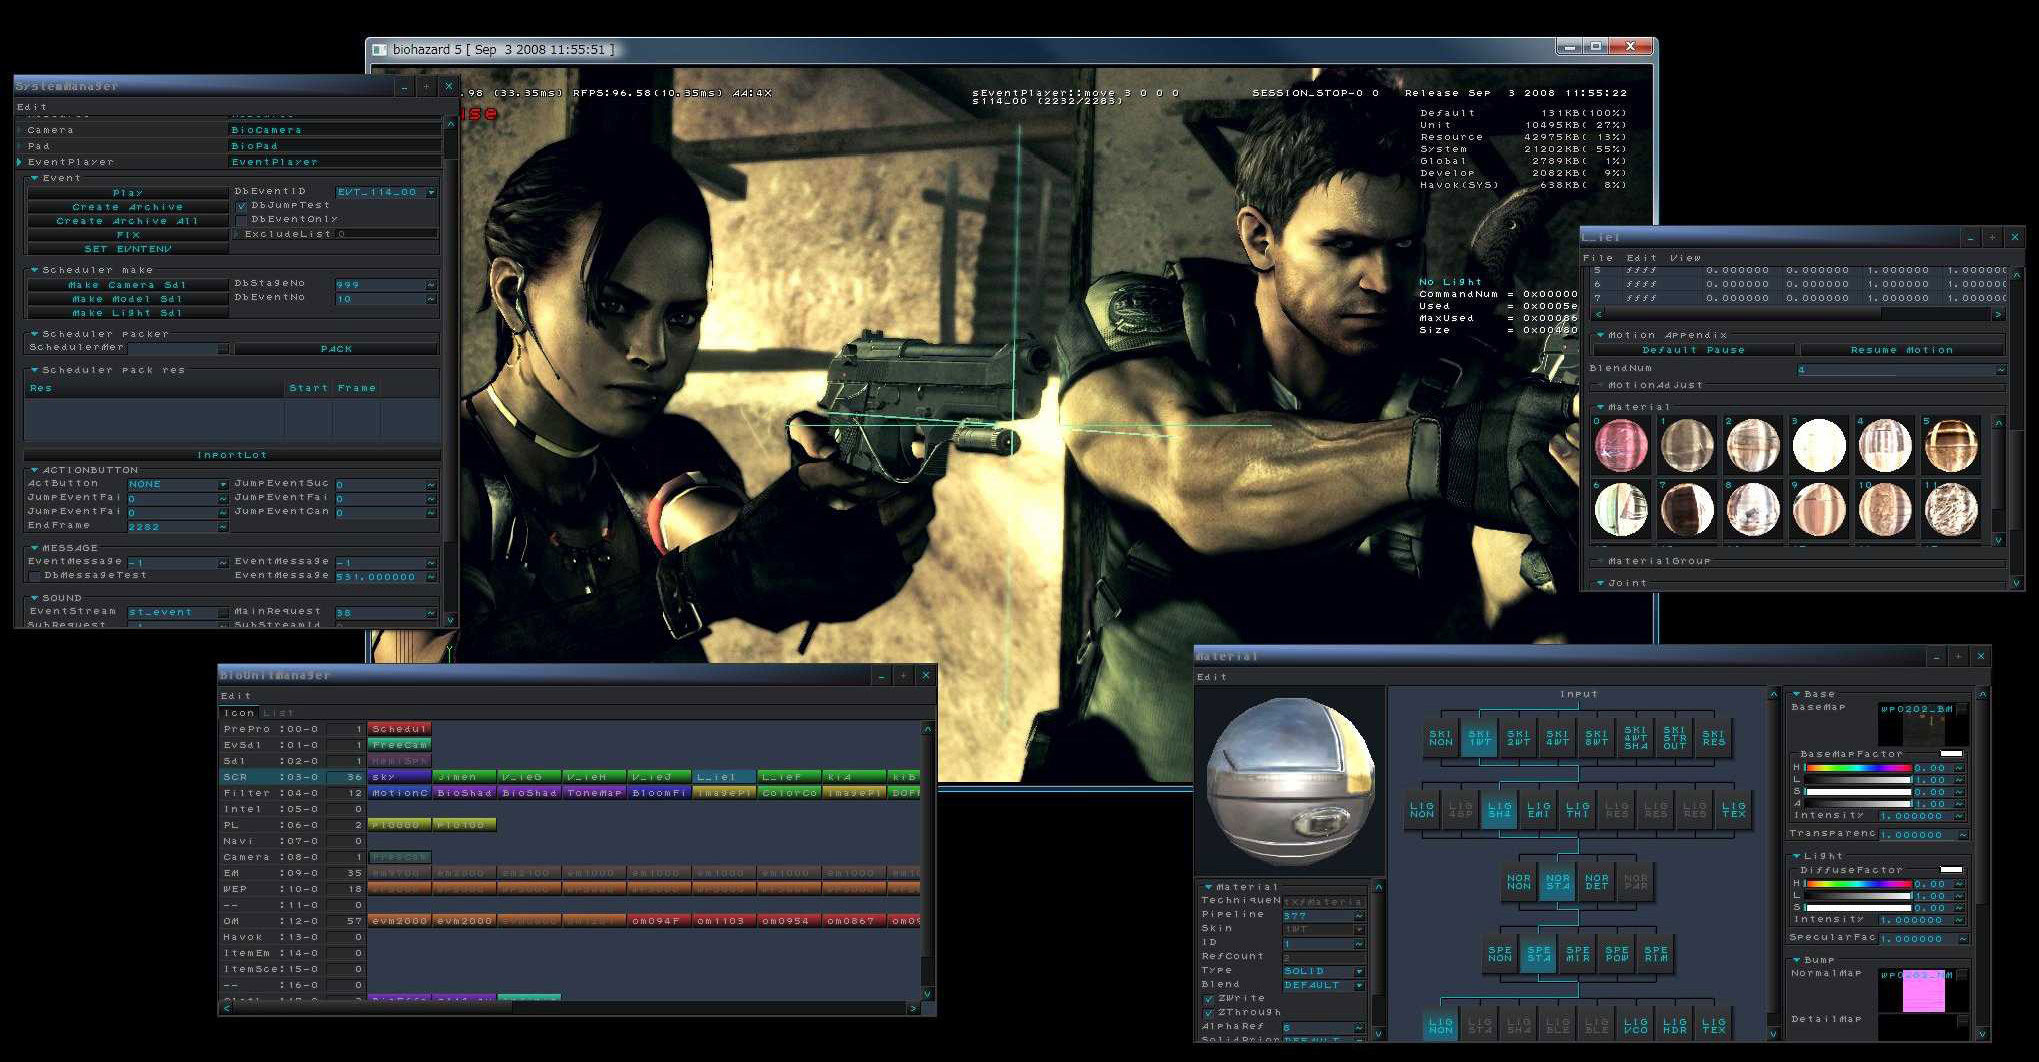Click the pink material sphere numbered 0

(x=1620, y=445)
